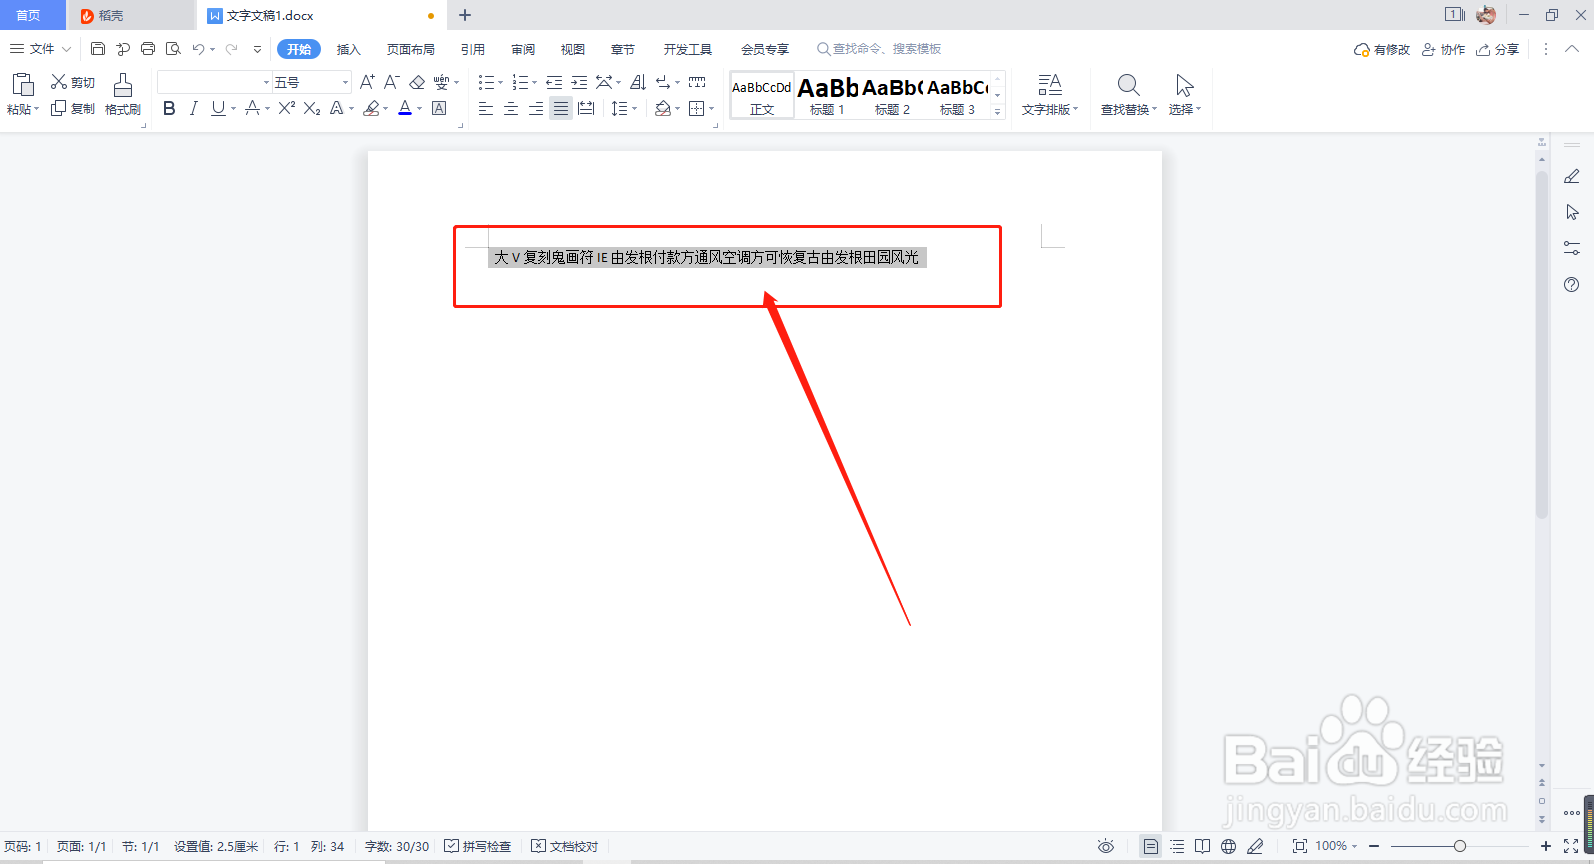Click the sort A-Z icon
Viewport: 1594px width, 864px height.
[x=638, y=82]
